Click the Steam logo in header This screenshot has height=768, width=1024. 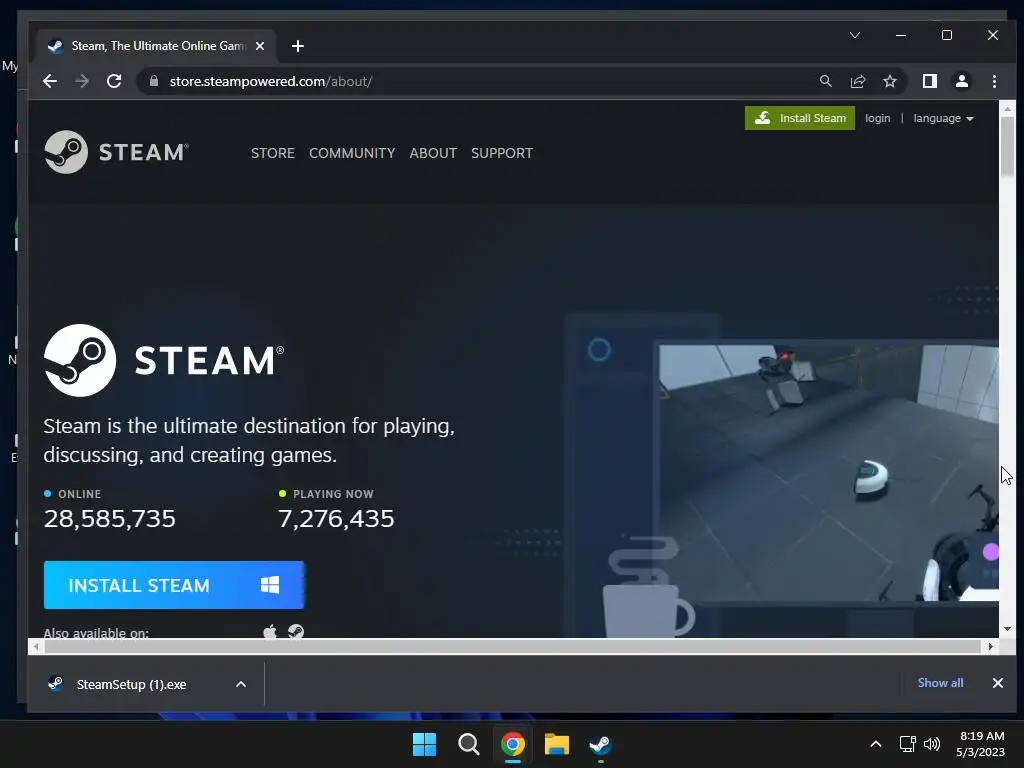(x=117, y=152)
